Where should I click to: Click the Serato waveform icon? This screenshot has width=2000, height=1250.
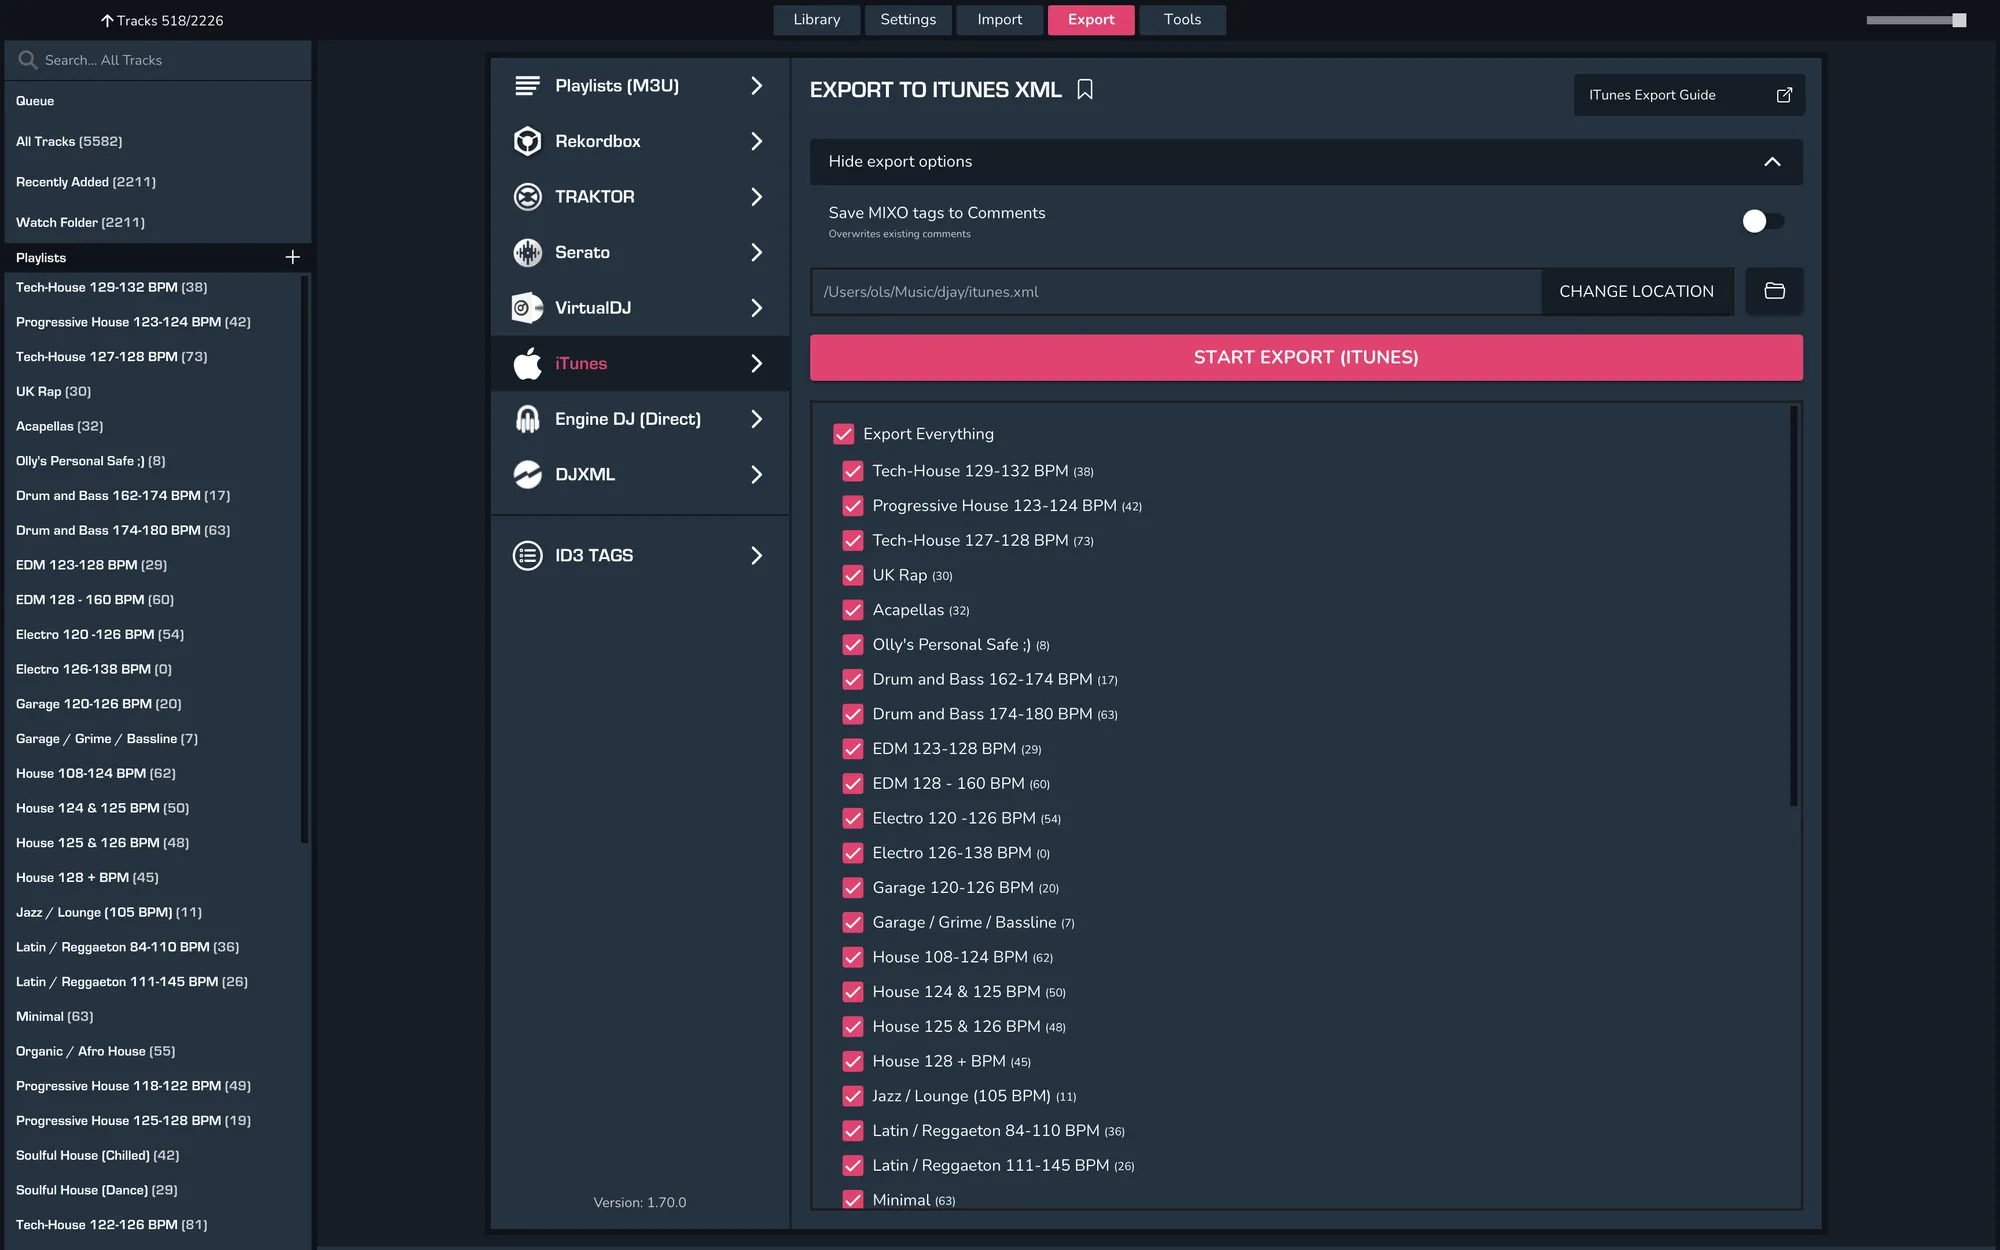tap(527, 252)
